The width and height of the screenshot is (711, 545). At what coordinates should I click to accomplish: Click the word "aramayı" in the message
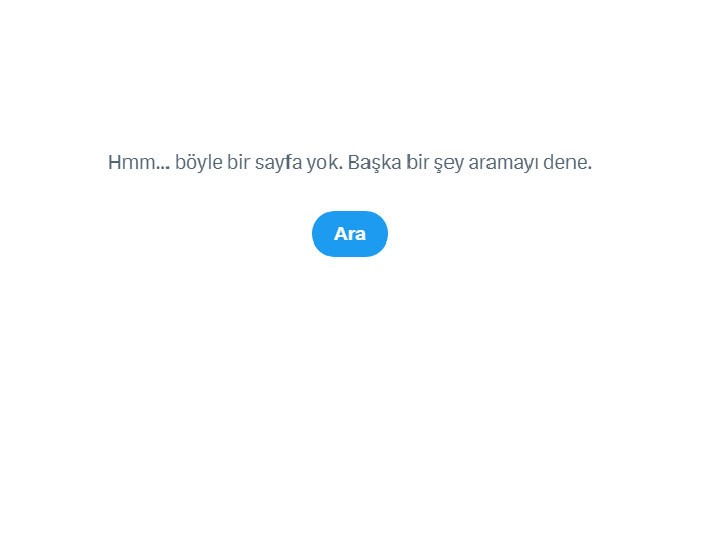pyautogui.click(x=503, y=164)
